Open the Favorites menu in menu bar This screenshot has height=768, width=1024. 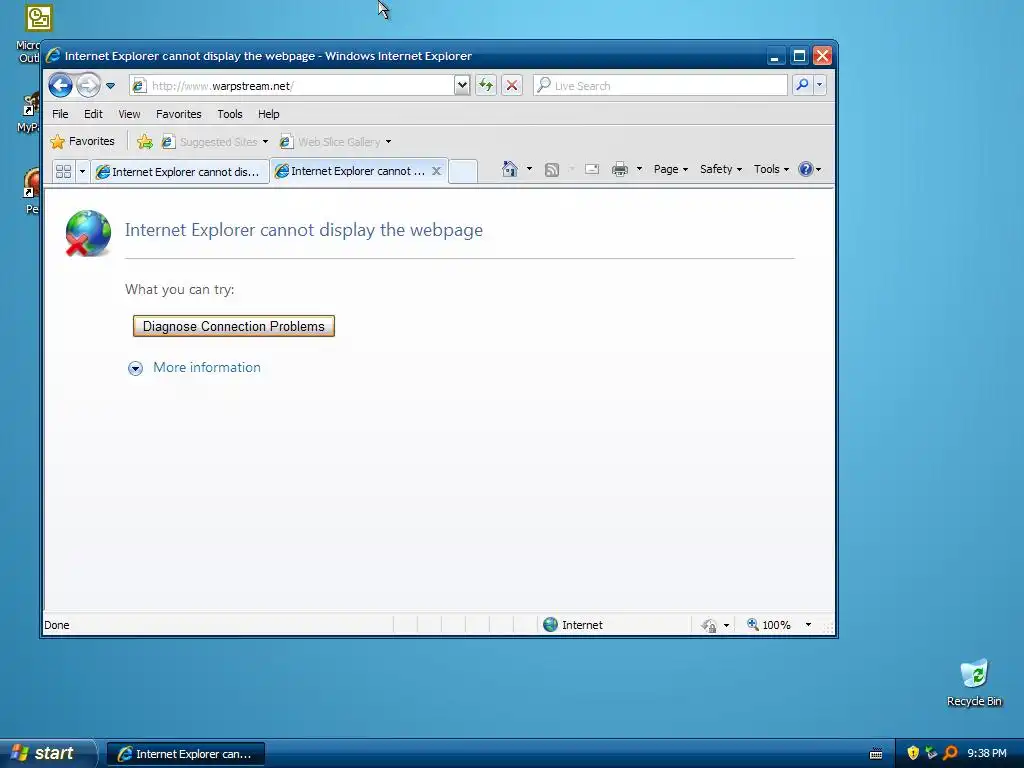point(178,114)
